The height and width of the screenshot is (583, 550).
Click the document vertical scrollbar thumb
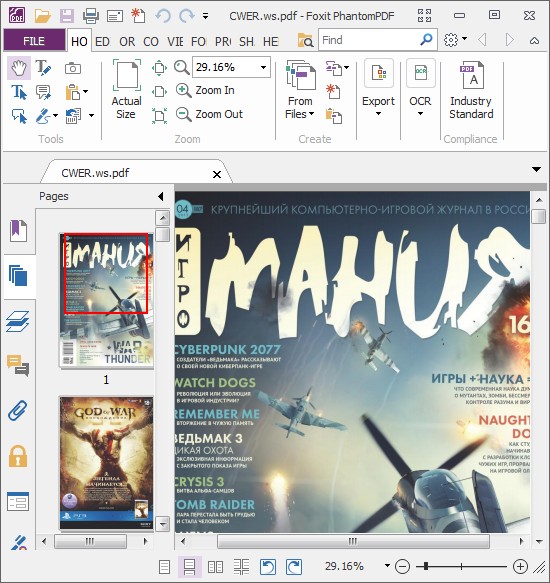tap(538, 216)
